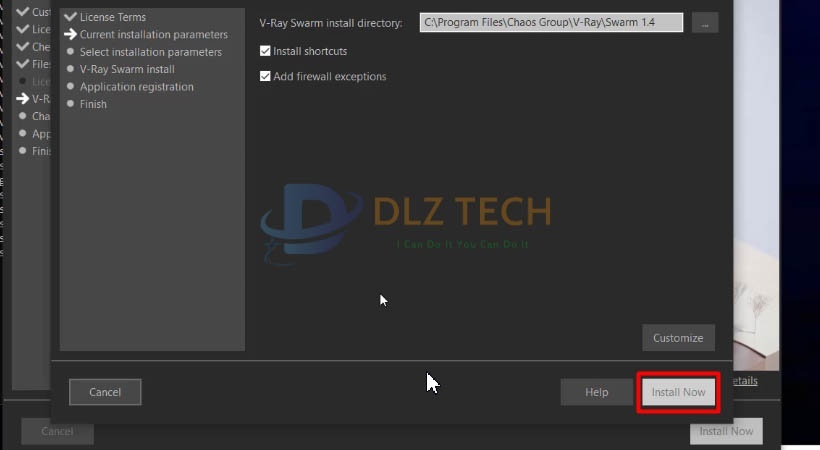Browse for install directory with ellipsis button

[x=705, y=22]
